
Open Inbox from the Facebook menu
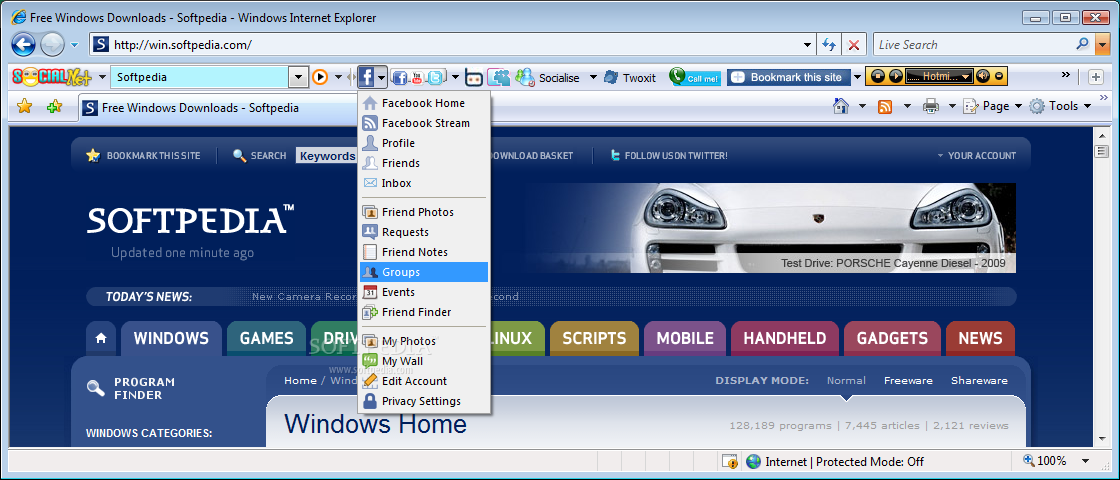click(424, 183)
